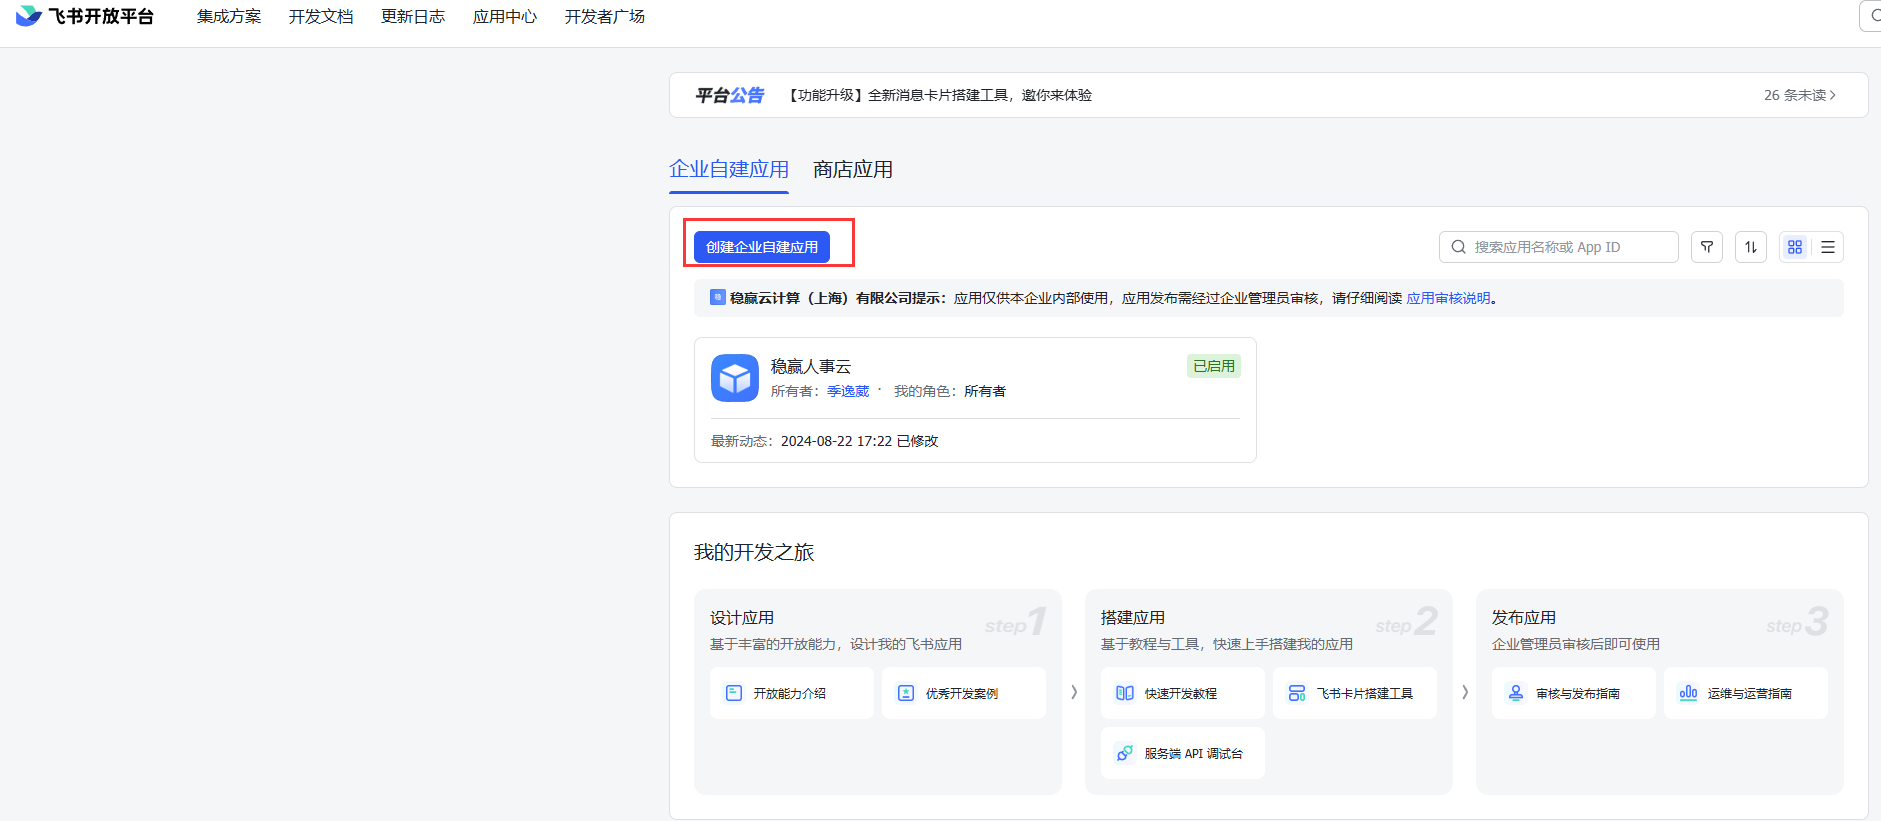Click the arrow between step 2 and step 3
Image resolution: width=1881 pixels, height=821 pixels.
(x=1465, y=692)
